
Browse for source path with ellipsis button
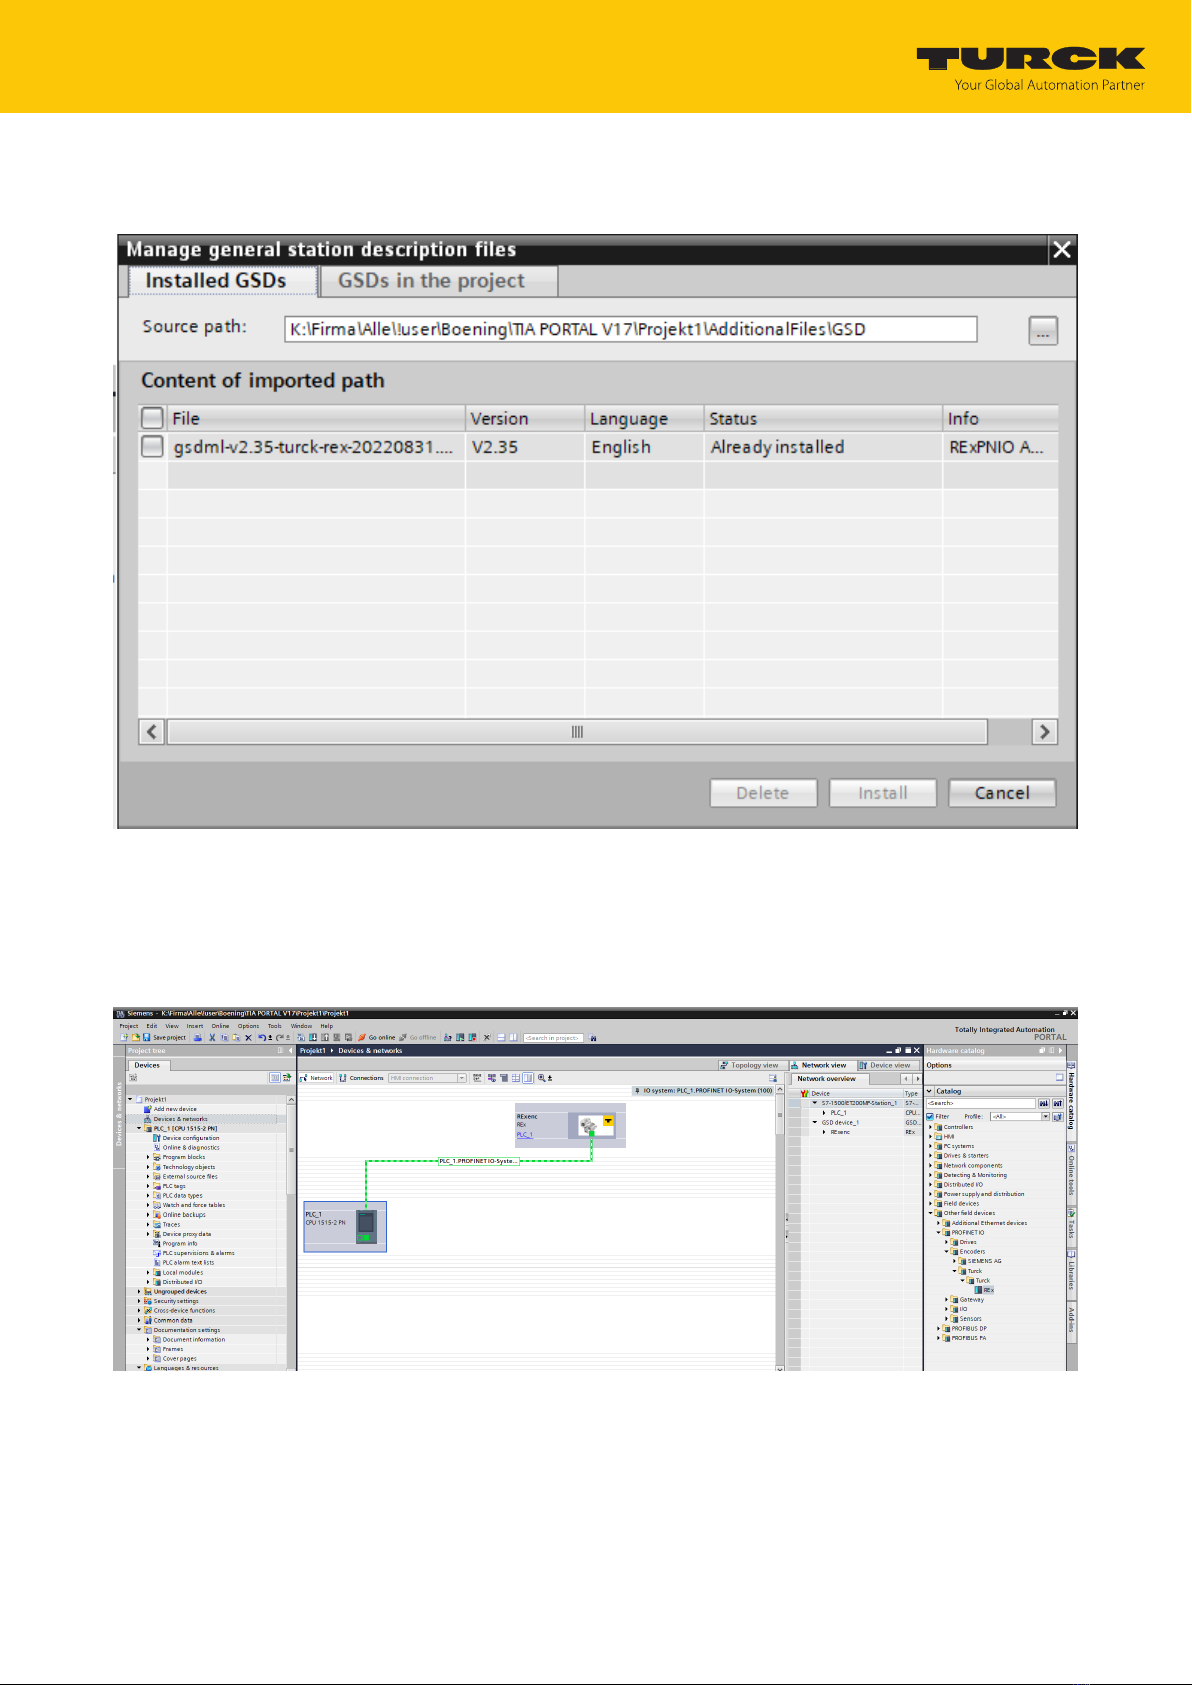[1043, 330]
